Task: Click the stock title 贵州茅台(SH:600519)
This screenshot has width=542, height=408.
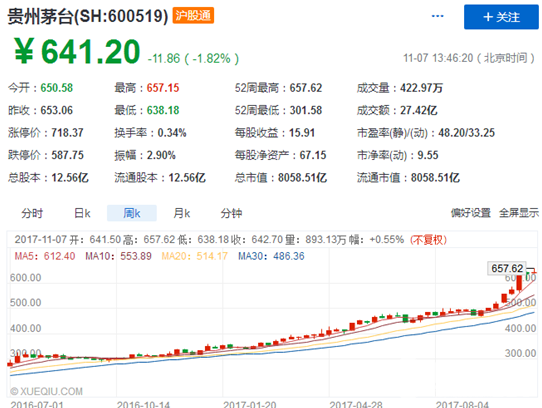Action: [88, 16]
